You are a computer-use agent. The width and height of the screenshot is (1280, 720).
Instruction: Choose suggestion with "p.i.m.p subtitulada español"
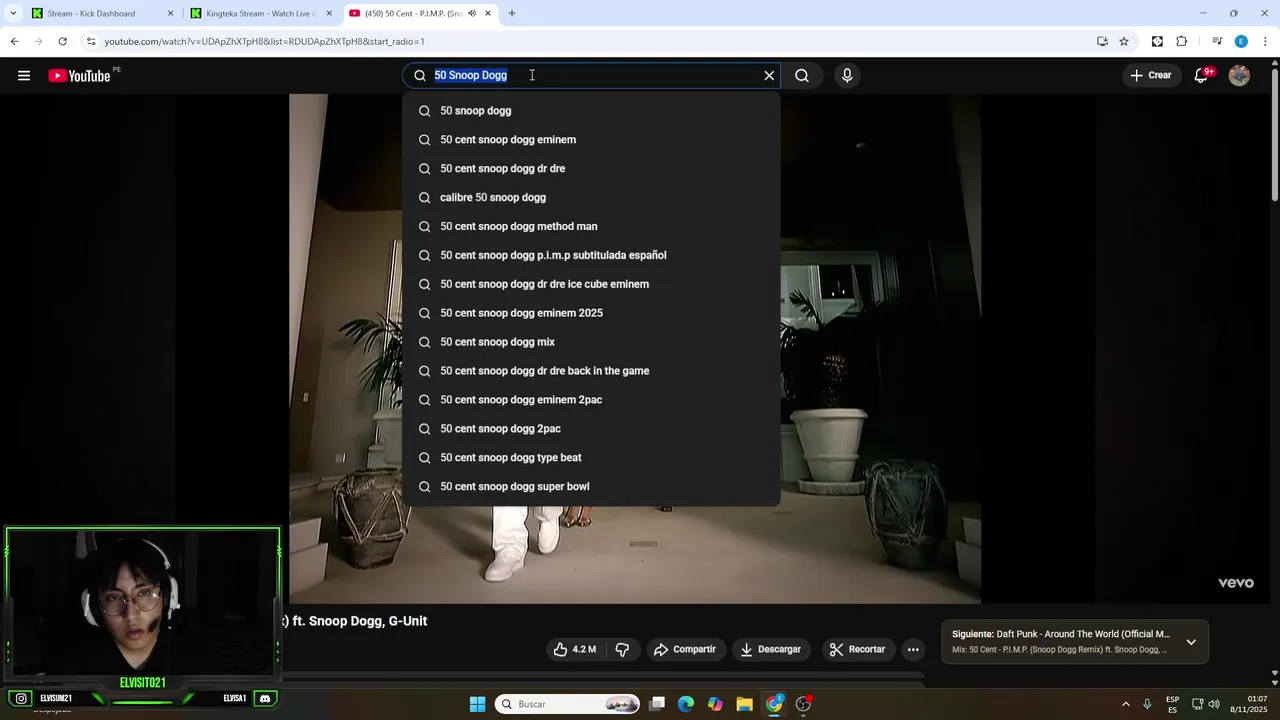click(591, 255)
